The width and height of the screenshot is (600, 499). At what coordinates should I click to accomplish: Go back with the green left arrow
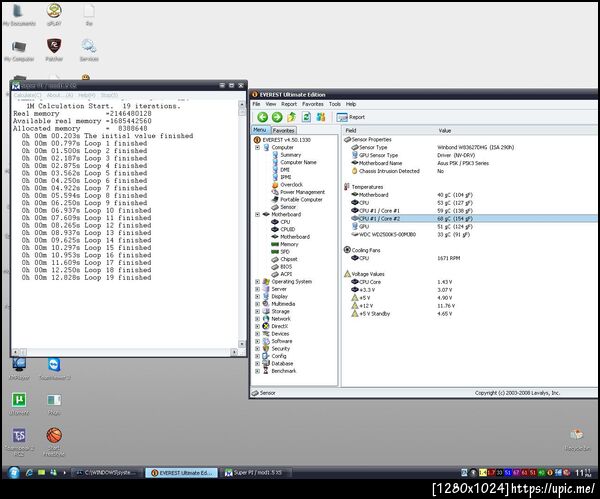tap(262, 117)
